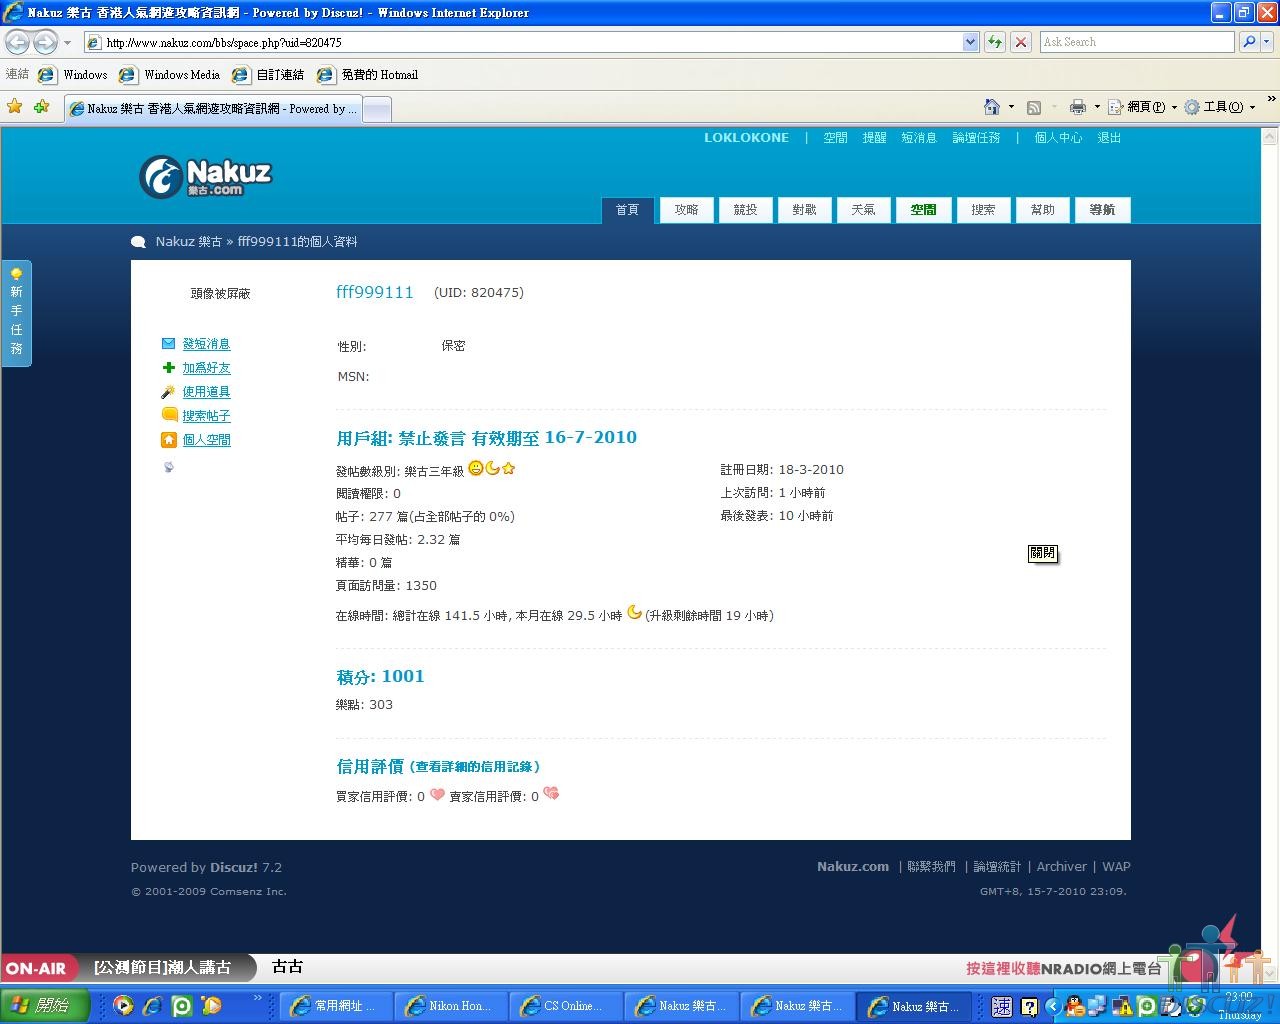1280x1024 pixels.
Task: Open the 導航 navigation tab
Action: pos(1102,210)
